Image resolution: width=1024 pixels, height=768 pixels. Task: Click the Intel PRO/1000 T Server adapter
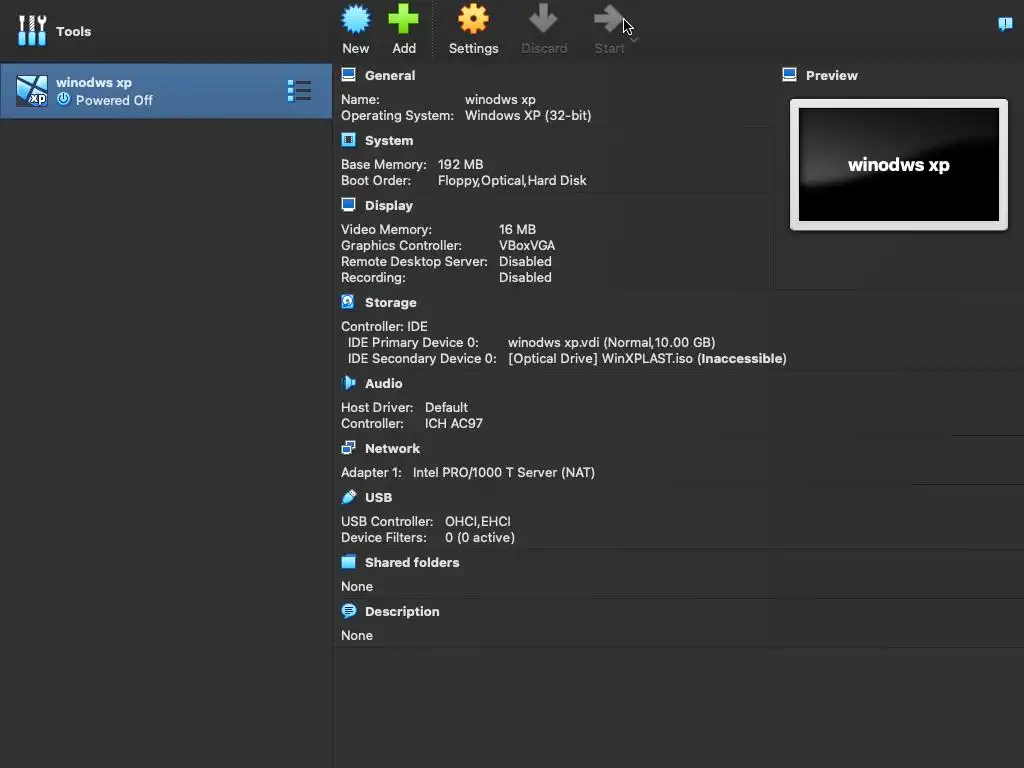(504, 472)
